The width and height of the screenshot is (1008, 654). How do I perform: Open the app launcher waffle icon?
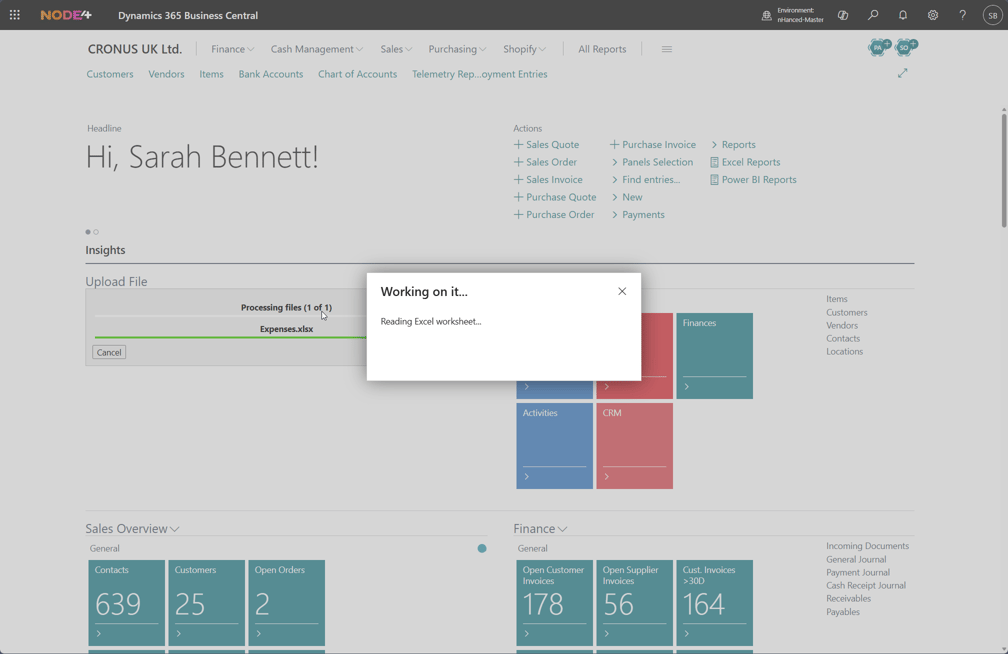(x=15, y=15)
